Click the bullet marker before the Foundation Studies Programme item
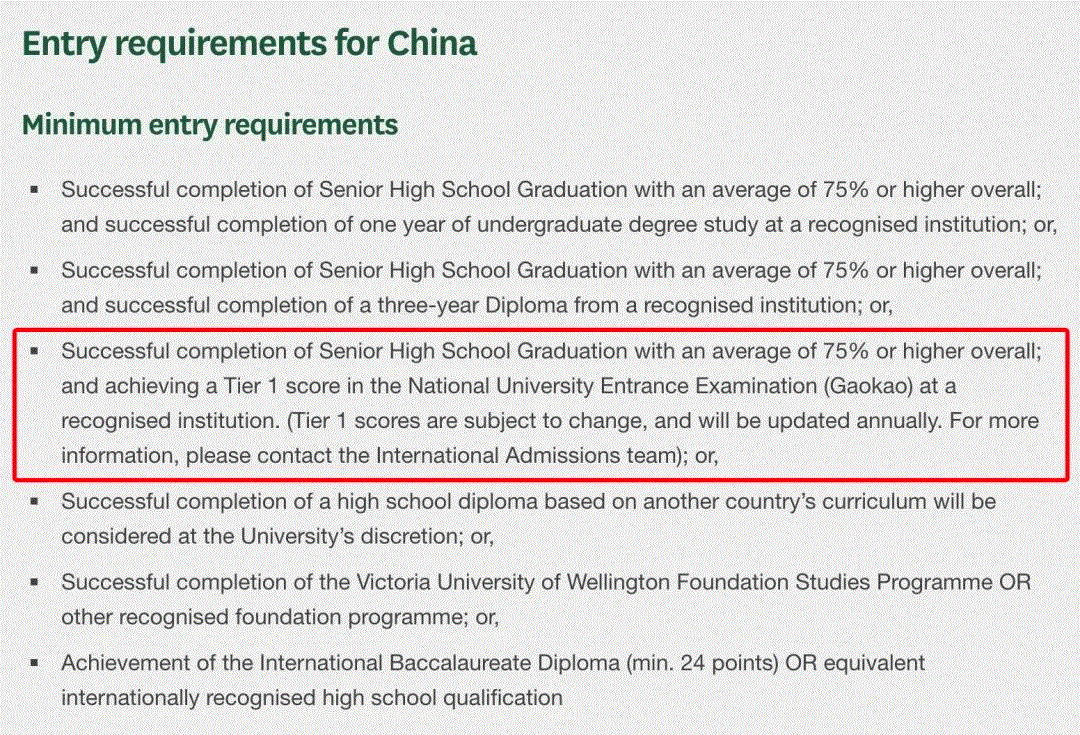1080x735 pixels. point(35,582)
